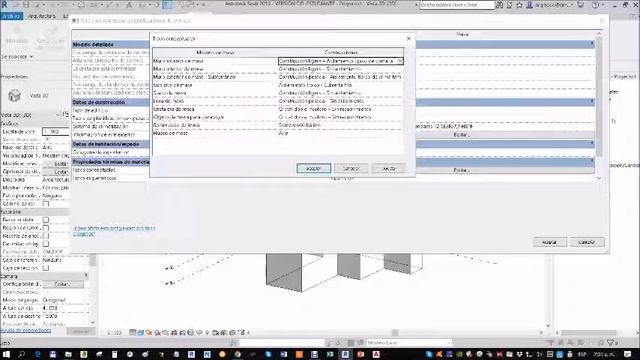The height and width of the screenshot is (360, 640).
Task: Open the AutoCAD icon in taskbar
Action: [376, 354]
